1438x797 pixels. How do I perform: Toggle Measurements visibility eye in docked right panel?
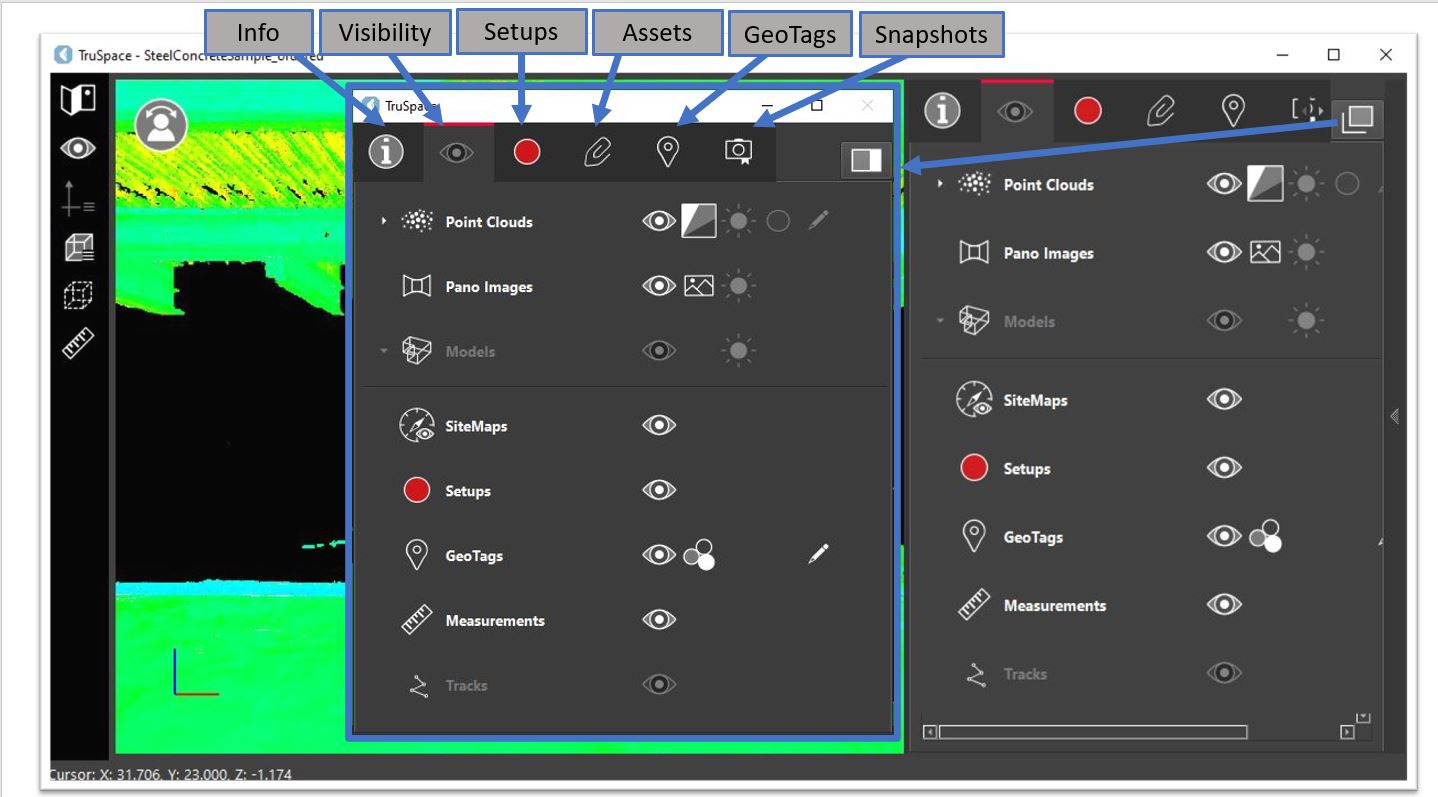(1224, 605)
